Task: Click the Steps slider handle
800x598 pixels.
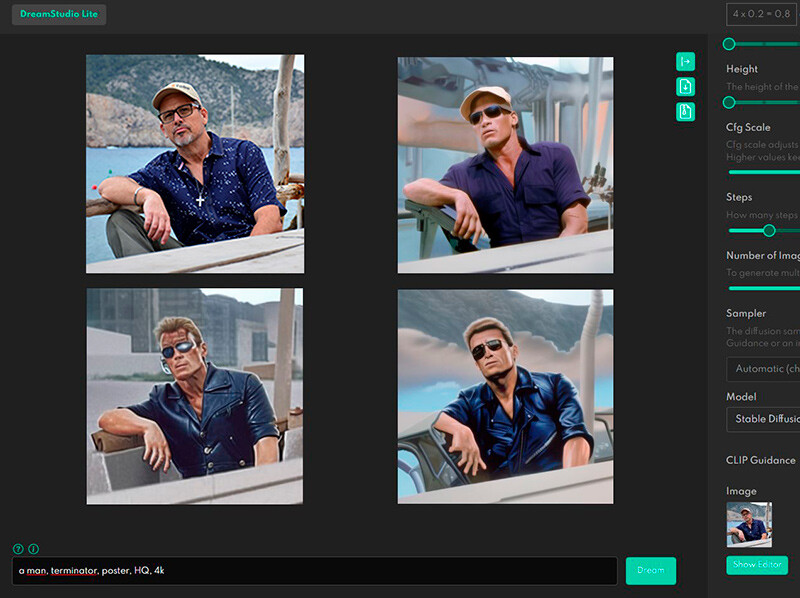Action: (769, 230)
